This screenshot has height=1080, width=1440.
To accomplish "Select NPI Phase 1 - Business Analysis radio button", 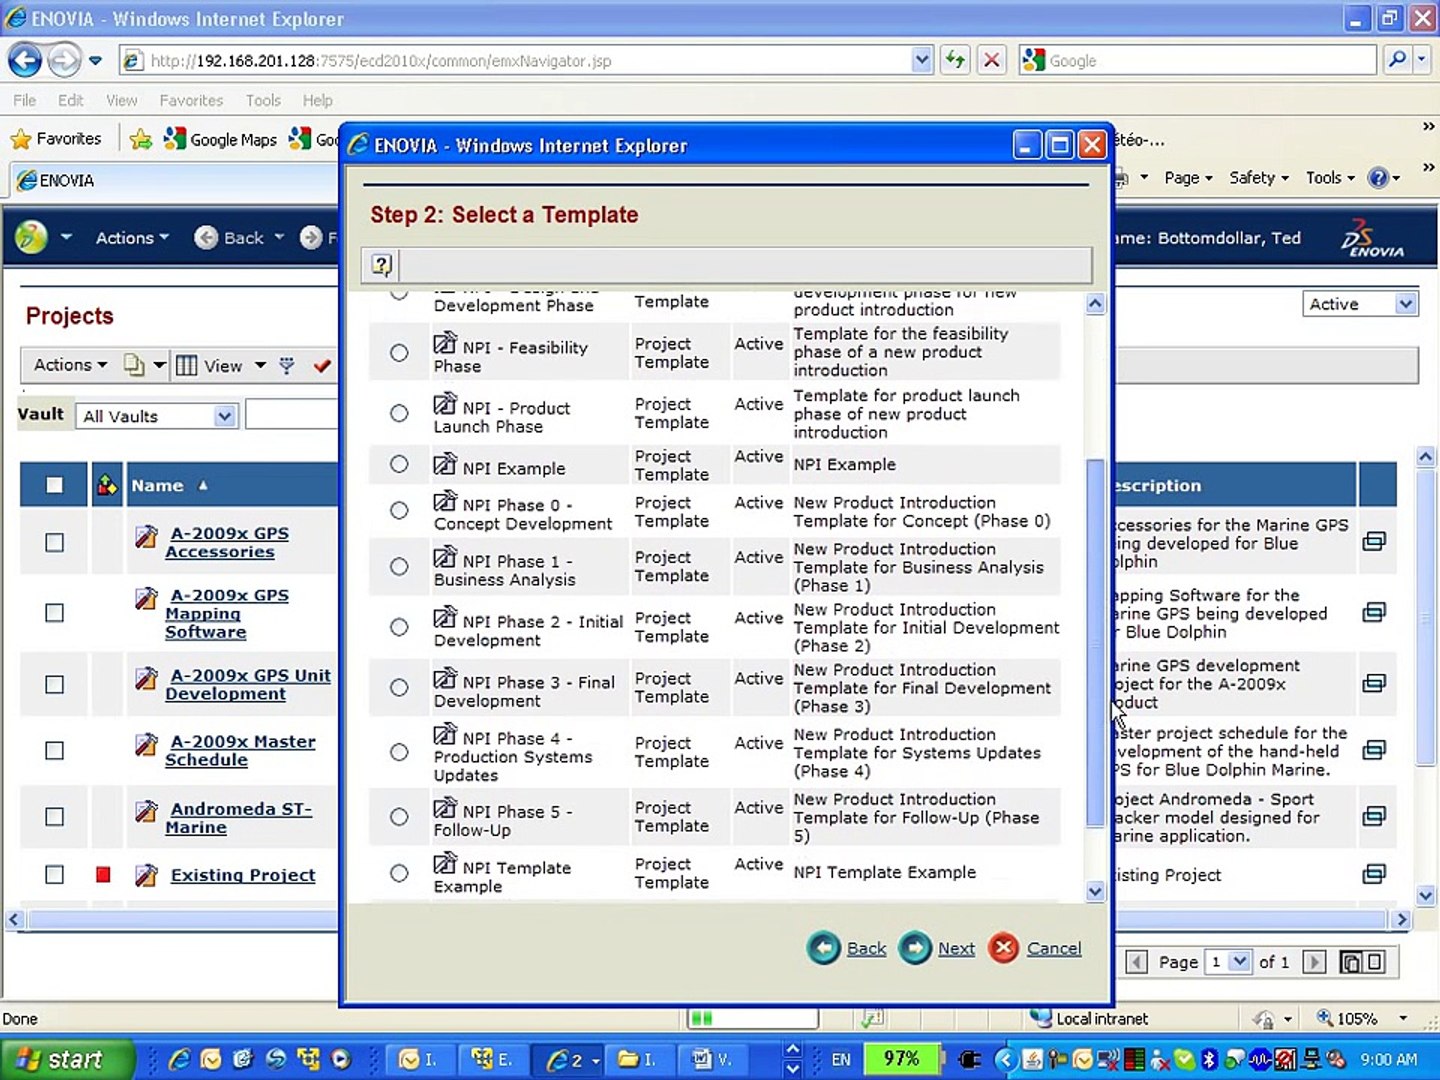I will (x=399, y=566).
